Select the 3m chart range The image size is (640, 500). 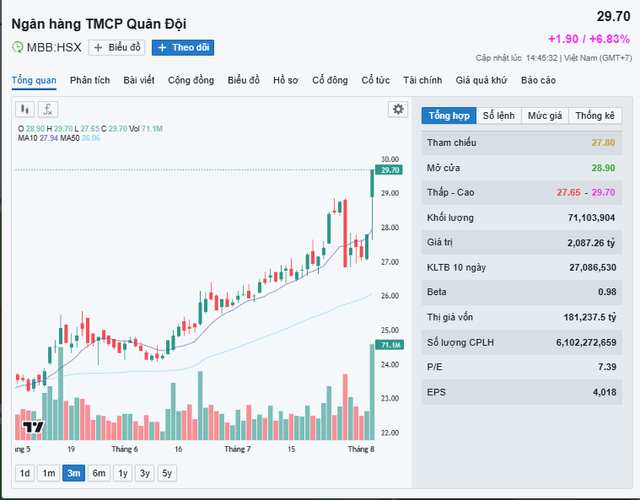coord(74,473)
